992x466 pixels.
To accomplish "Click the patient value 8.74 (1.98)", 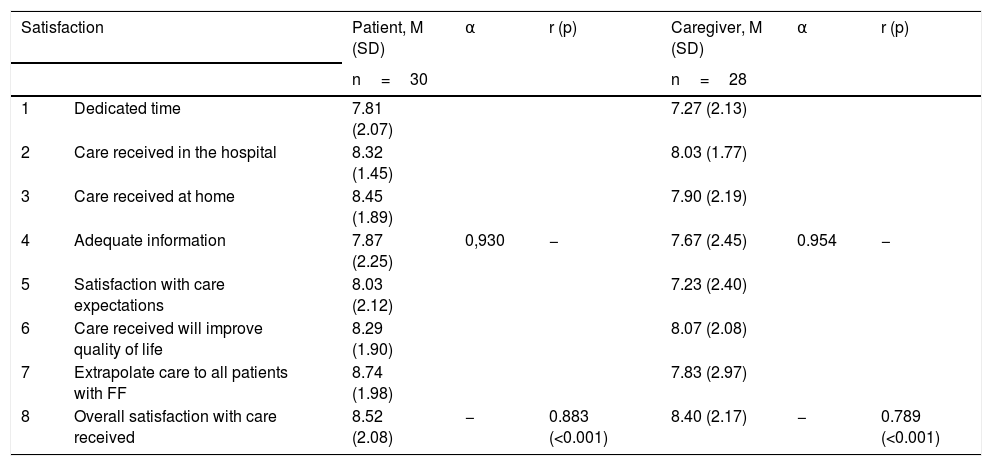I will click(361, 381).
